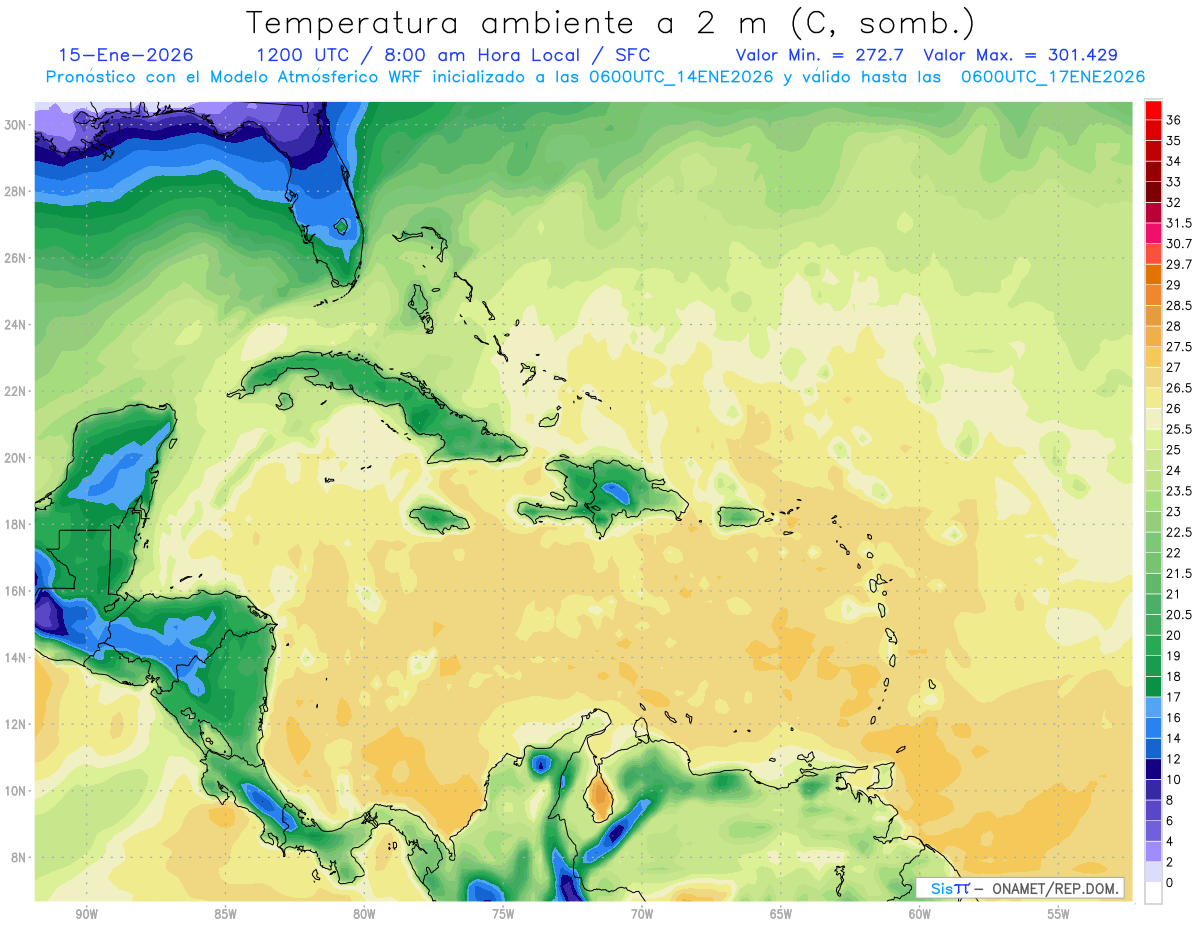Image resolution: width=1200 pixels, height=927 pixels.
Task: Click the legend value 0
Action: tap(1170, 883)
